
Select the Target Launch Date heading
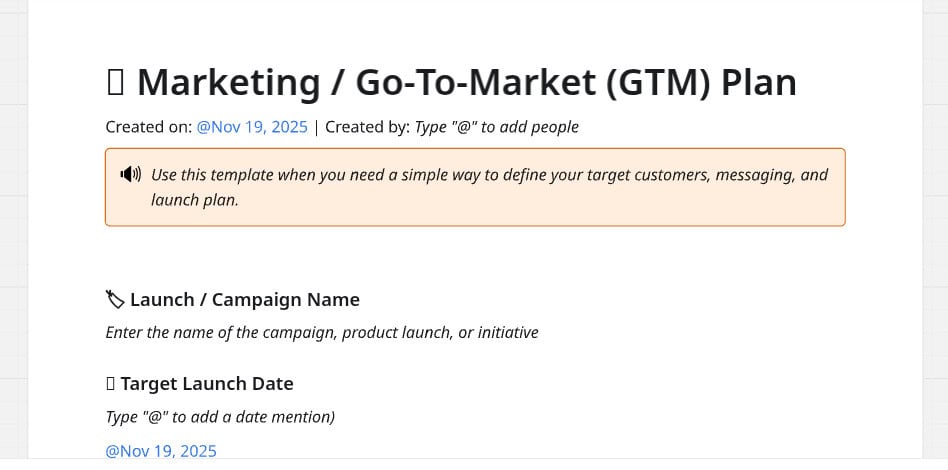click(x=207, y=384)
